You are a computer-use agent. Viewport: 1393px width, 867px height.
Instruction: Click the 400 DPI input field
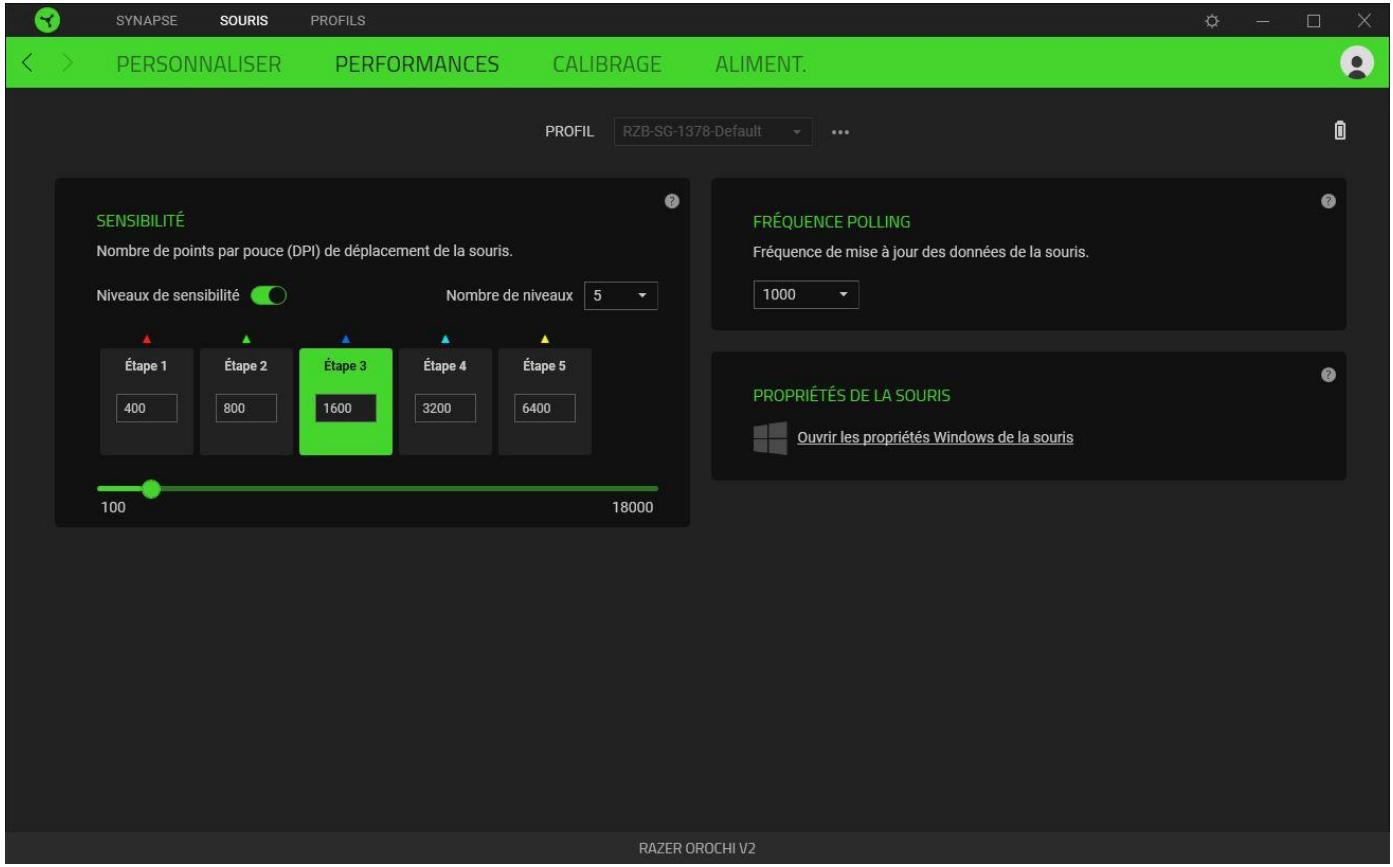pyautogui.click(x=147, y=408)
